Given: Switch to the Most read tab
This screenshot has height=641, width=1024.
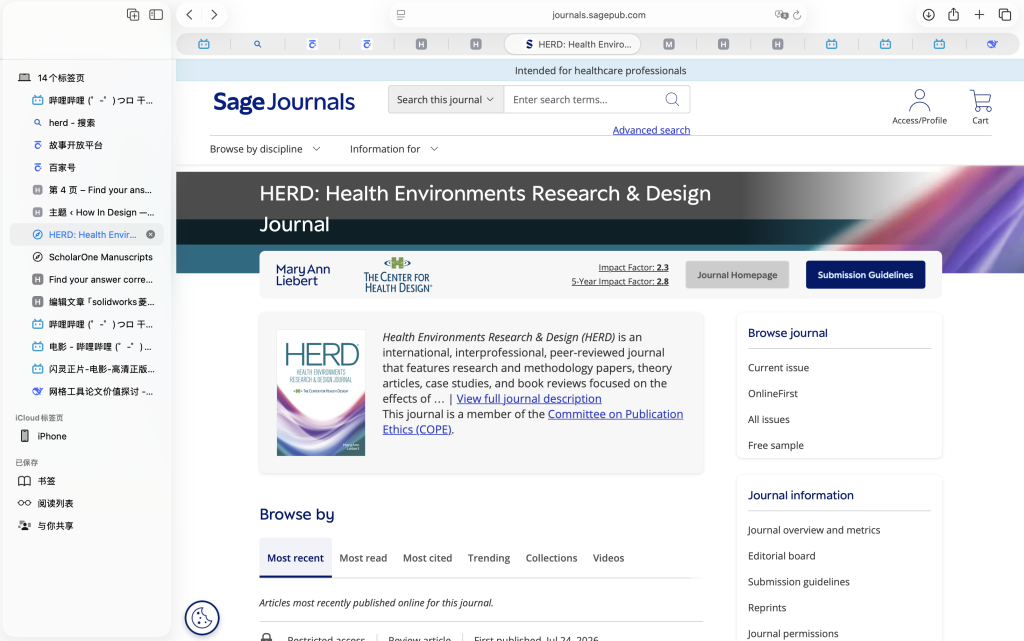Looking at the screenshot, I should click(x=363, y=558).
